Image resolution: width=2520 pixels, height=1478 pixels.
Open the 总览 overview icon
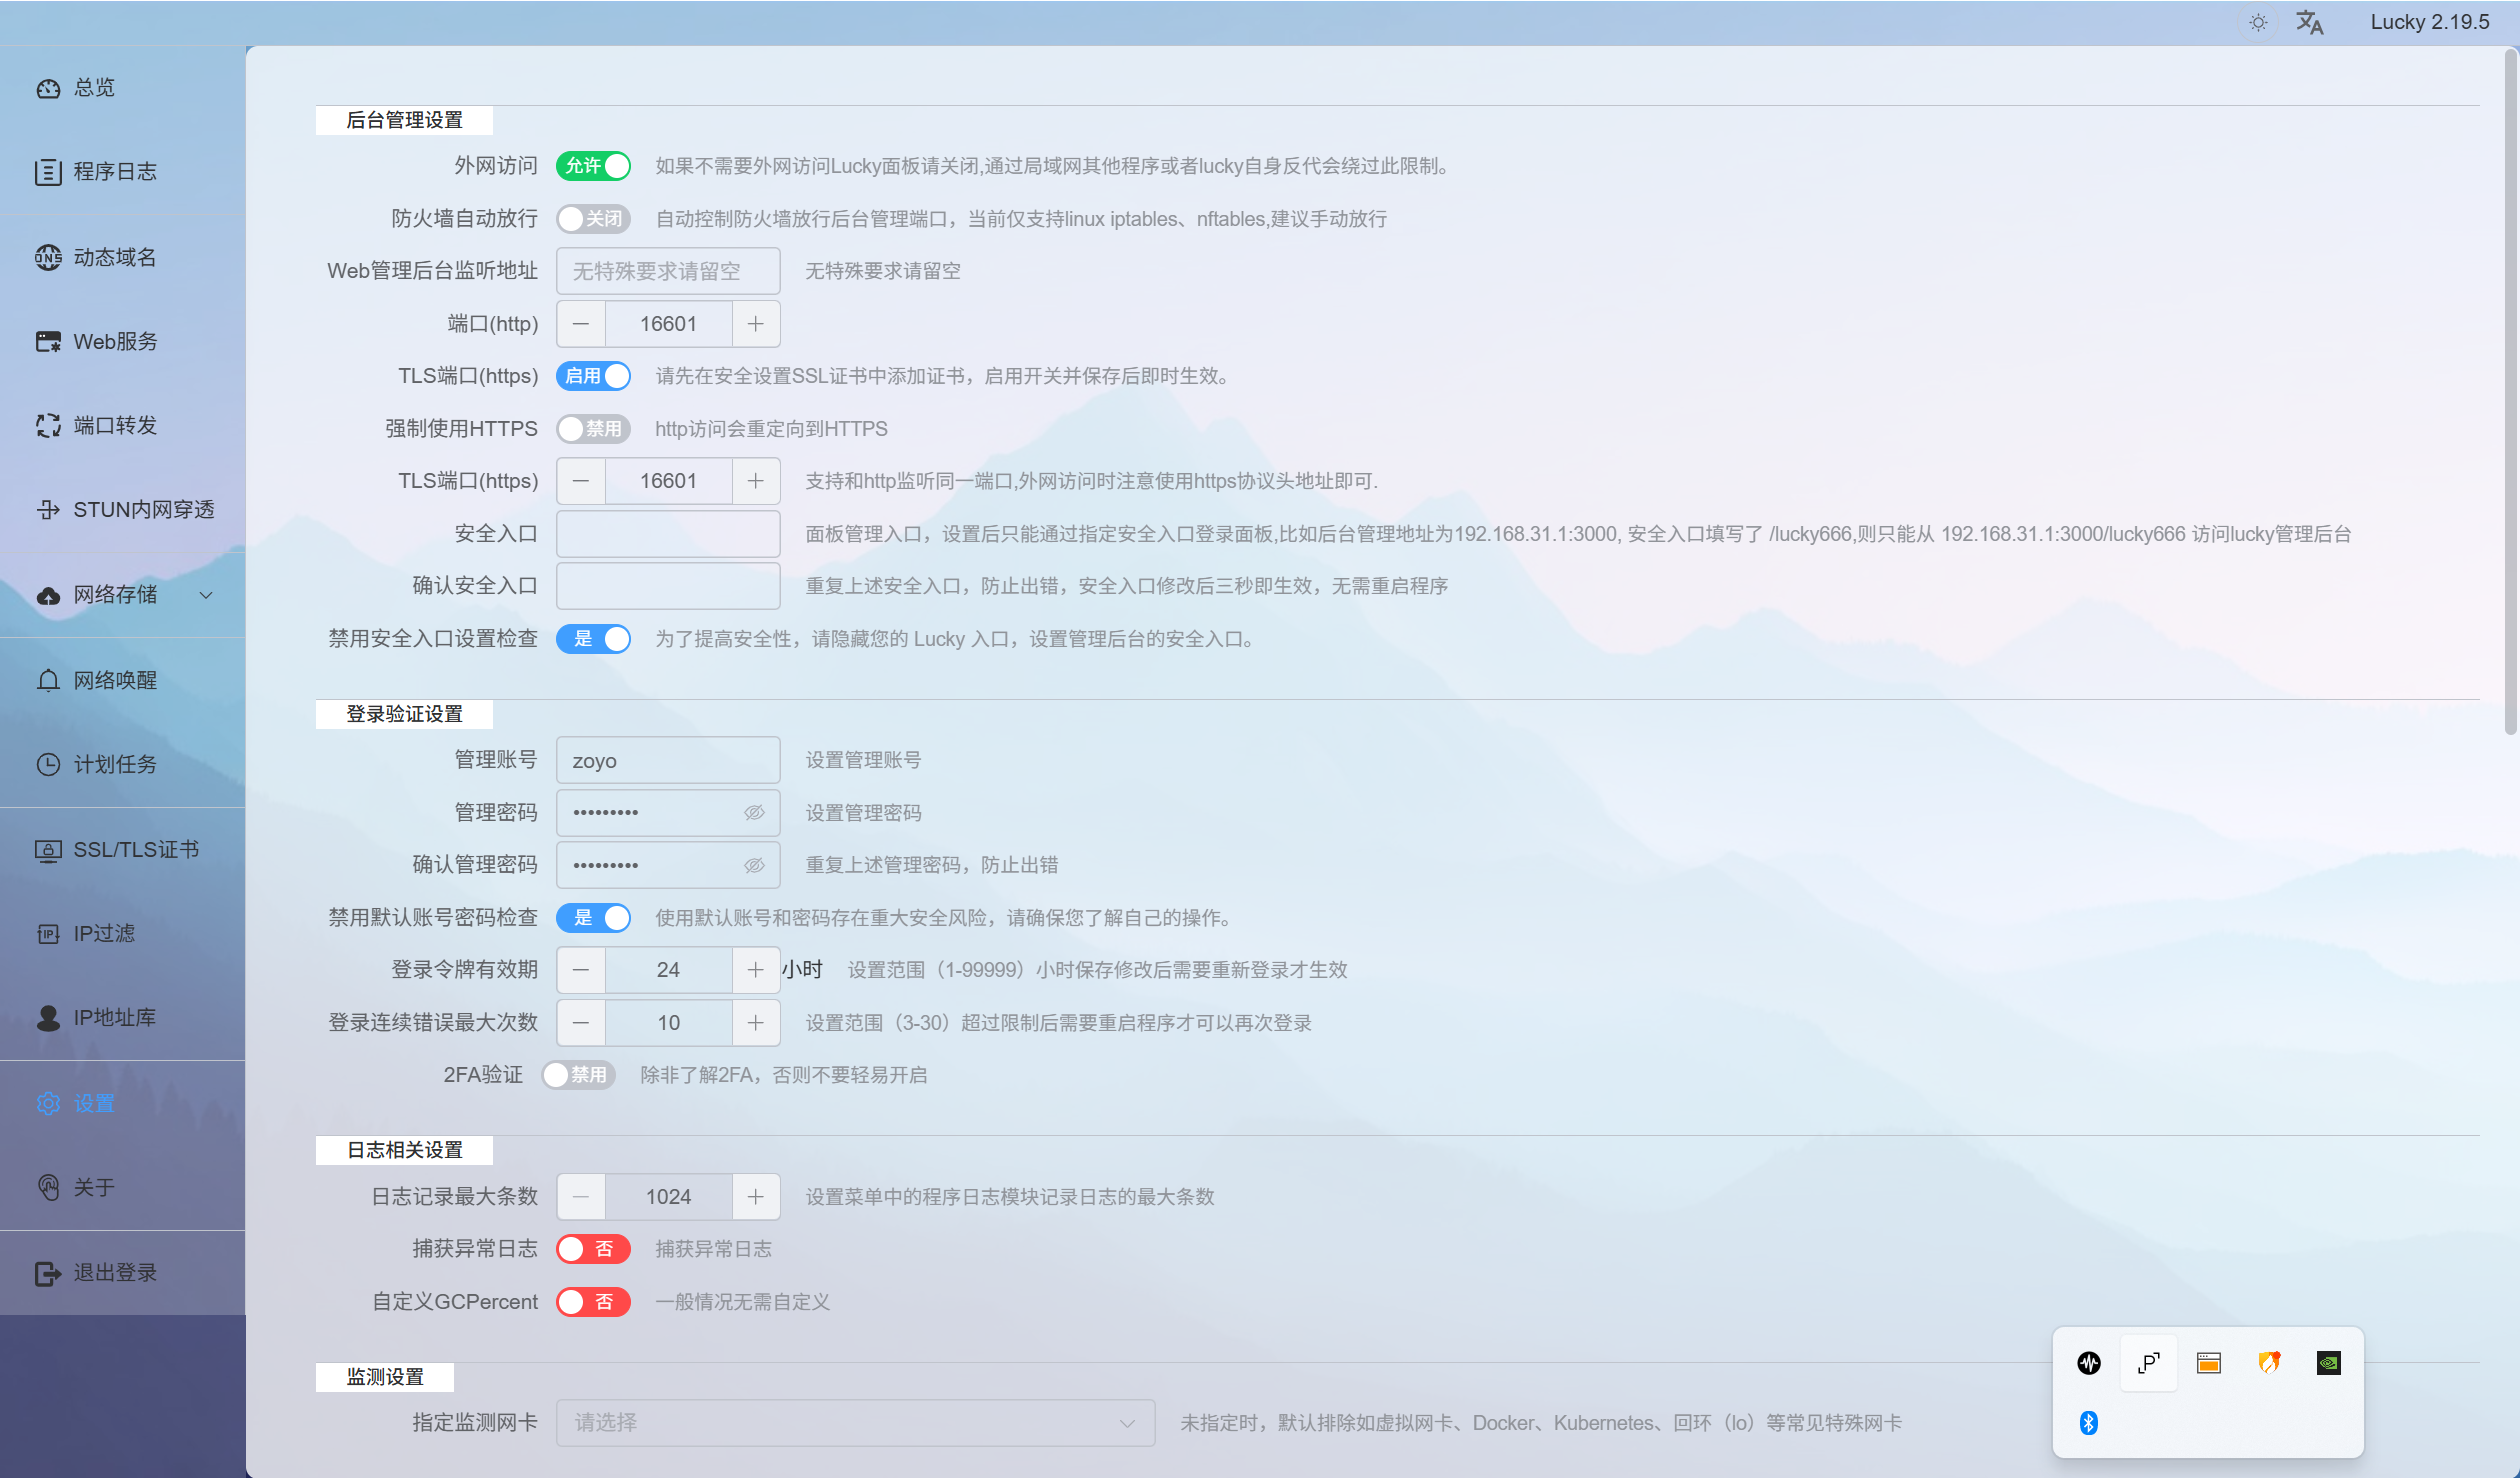[48, 88]
